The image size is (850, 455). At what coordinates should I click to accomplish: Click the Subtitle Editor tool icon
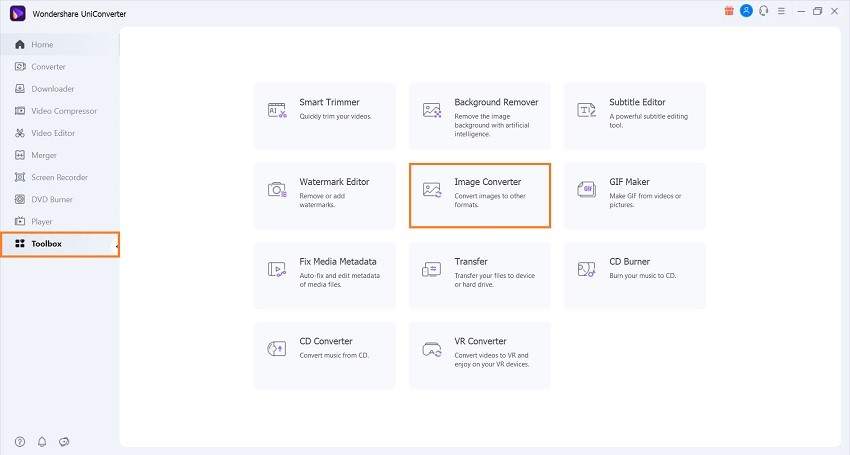pyautogui.click(x=587, y=110)
